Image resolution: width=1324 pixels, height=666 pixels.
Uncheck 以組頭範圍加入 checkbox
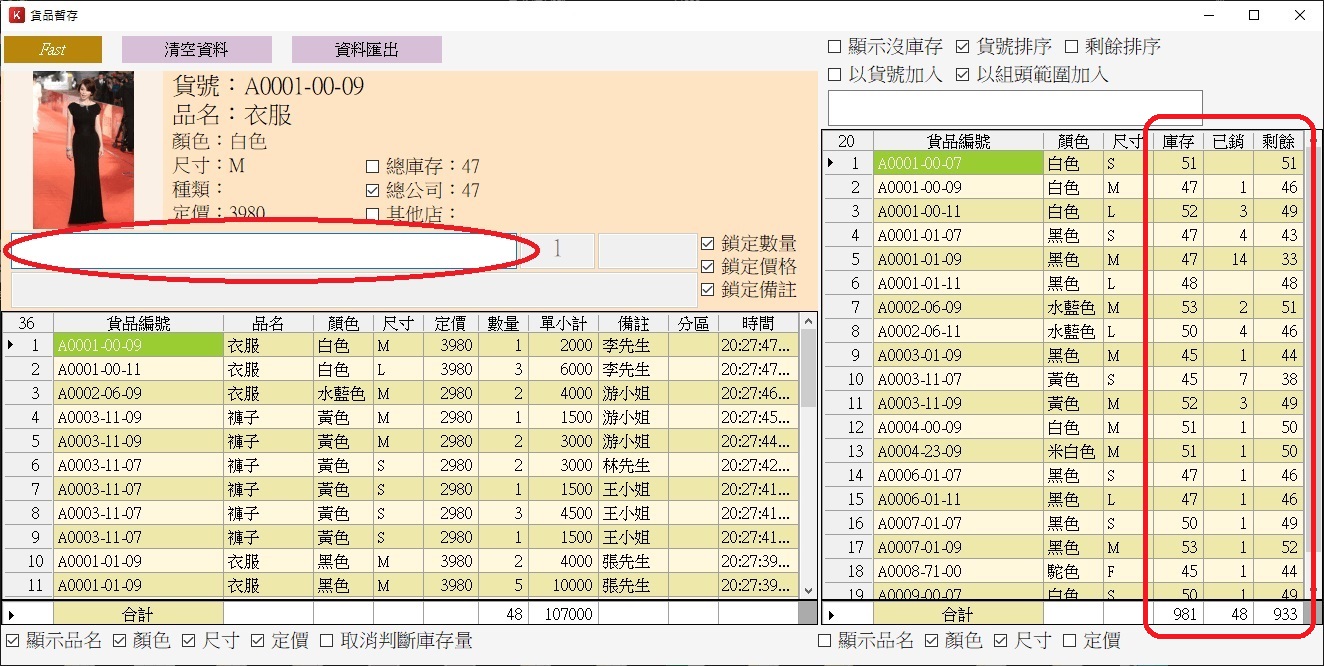963,75
